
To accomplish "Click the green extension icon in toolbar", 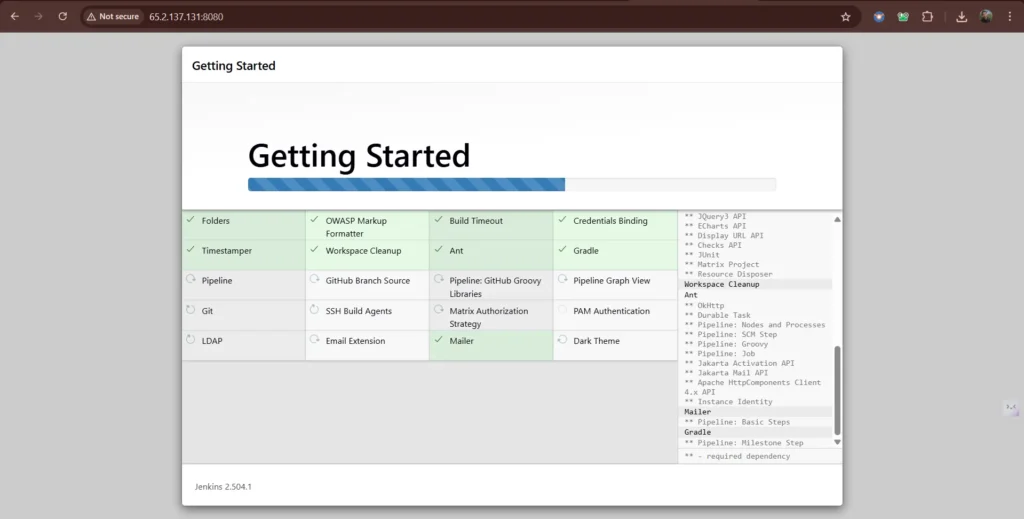I will (903, 16).
